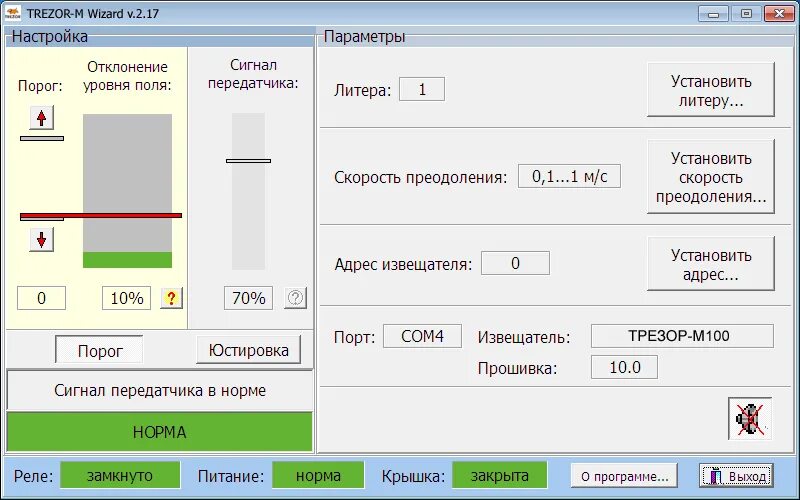Viewport: 800px width, 500px height.
Task: Click the Питание status 'норма'
Action: (x=318, y=476)
